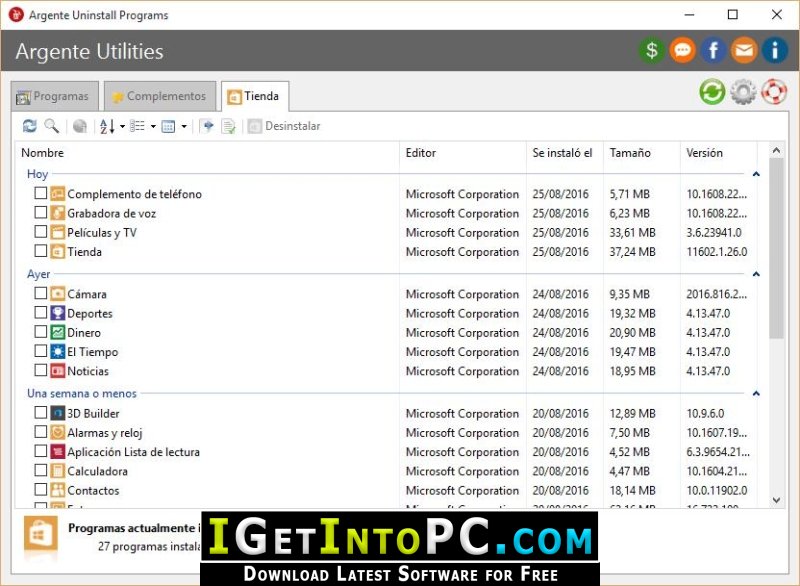Click the grey globe toolbar icon

tap(80, 126)
